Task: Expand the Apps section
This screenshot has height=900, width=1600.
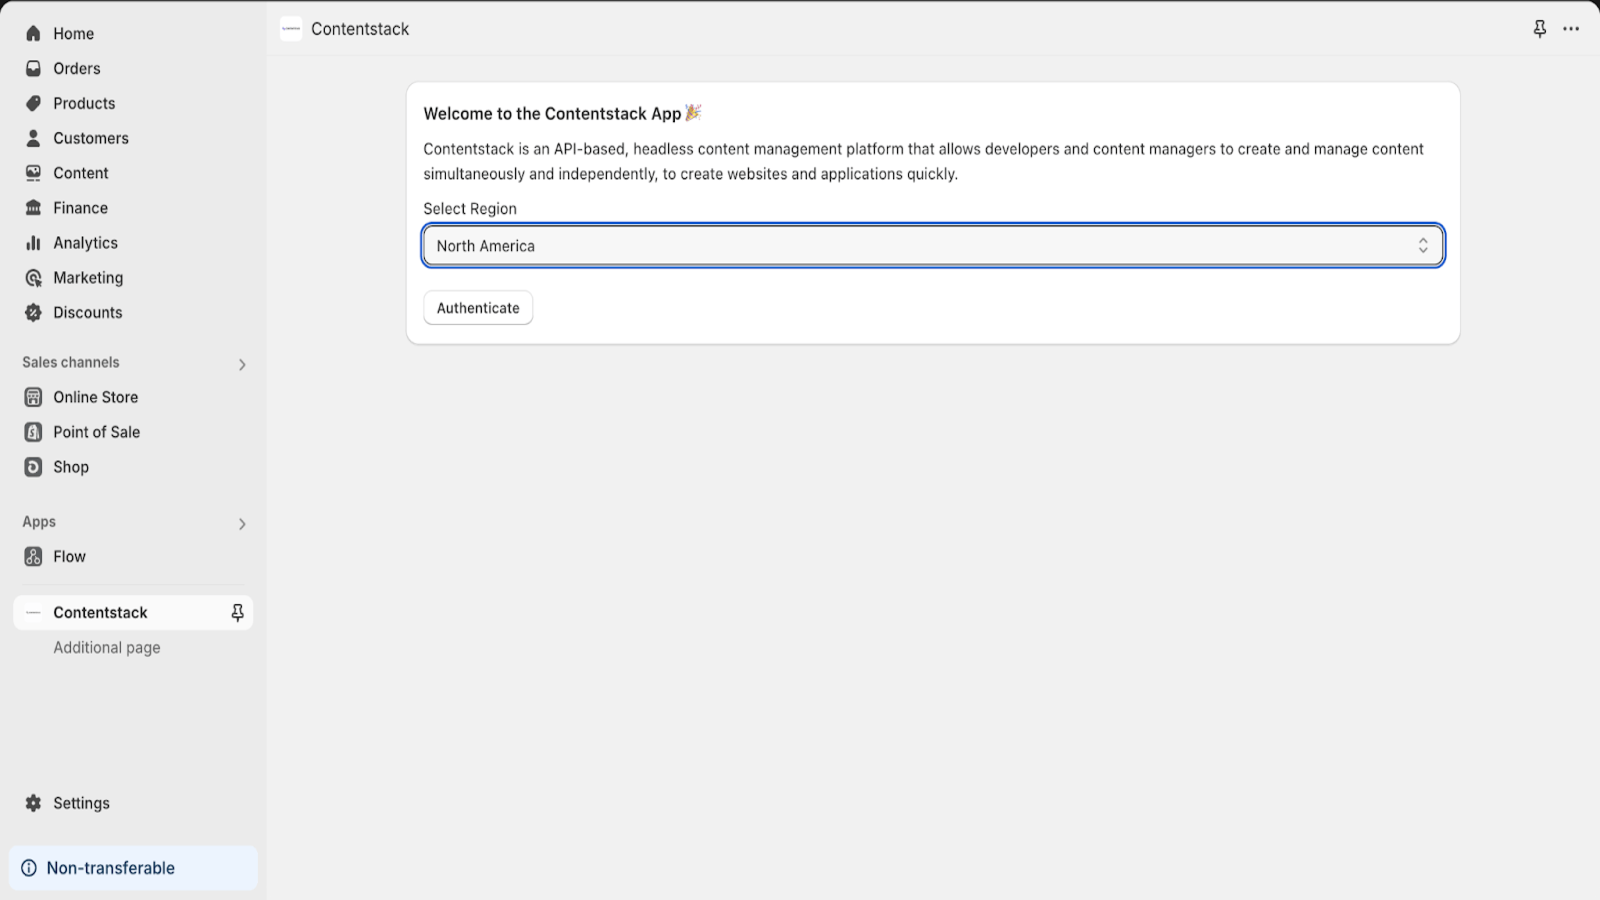Action: coord(241,523)
